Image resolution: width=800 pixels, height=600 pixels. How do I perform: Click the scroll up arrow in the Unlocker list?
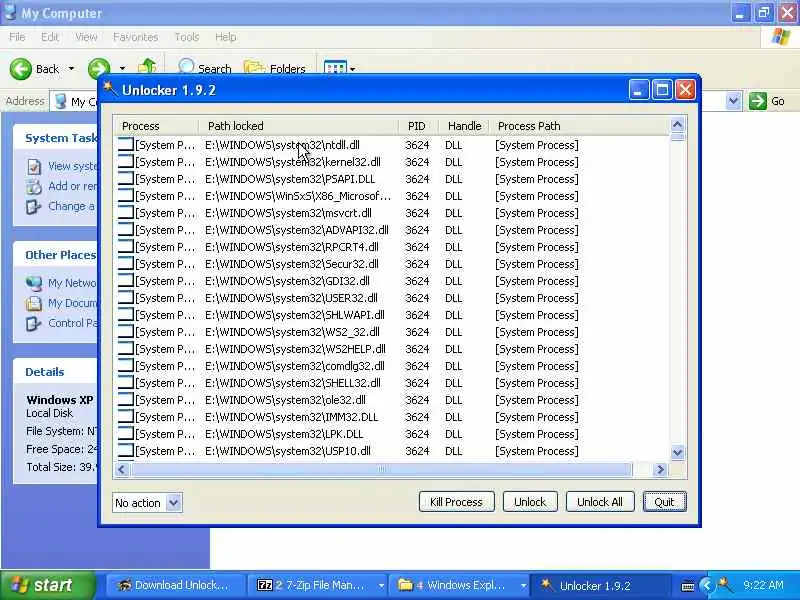pyautogui.click(x=678, y=124)
